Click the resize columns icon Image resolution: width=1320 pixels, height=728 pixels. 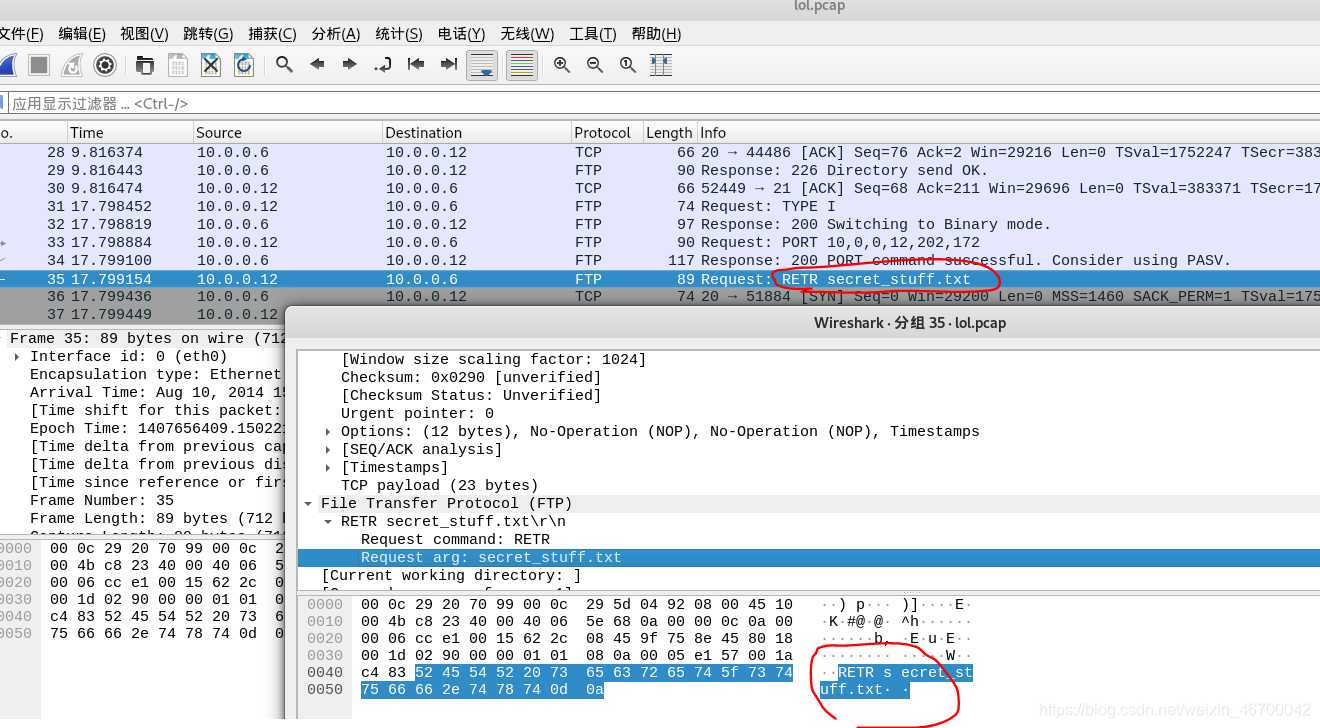click(x=661, y=65)
